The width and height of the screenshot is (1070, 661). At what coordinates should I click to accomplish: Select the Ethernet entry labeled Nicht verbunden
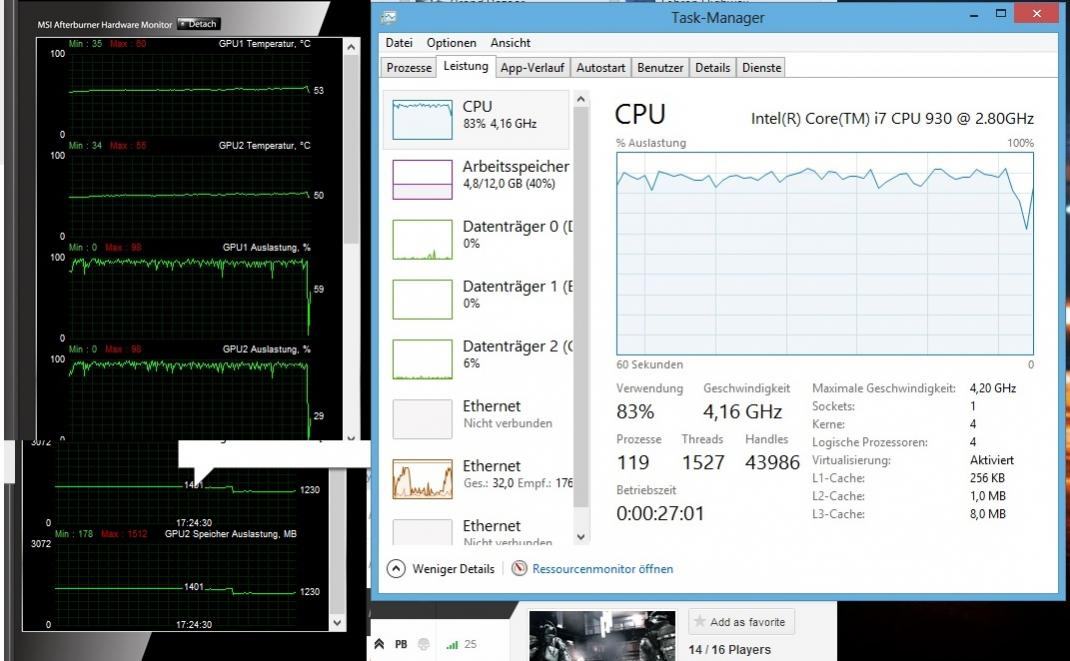476,418
